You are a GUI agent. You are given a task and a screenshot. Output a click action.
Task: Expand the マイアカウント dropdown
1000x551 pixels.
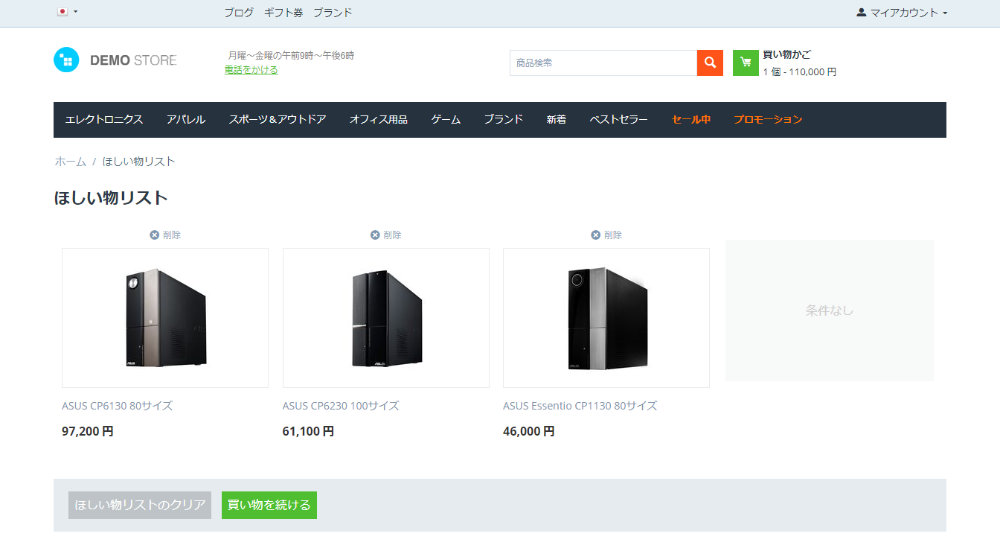pyautogui.click(x=902, y=12)
